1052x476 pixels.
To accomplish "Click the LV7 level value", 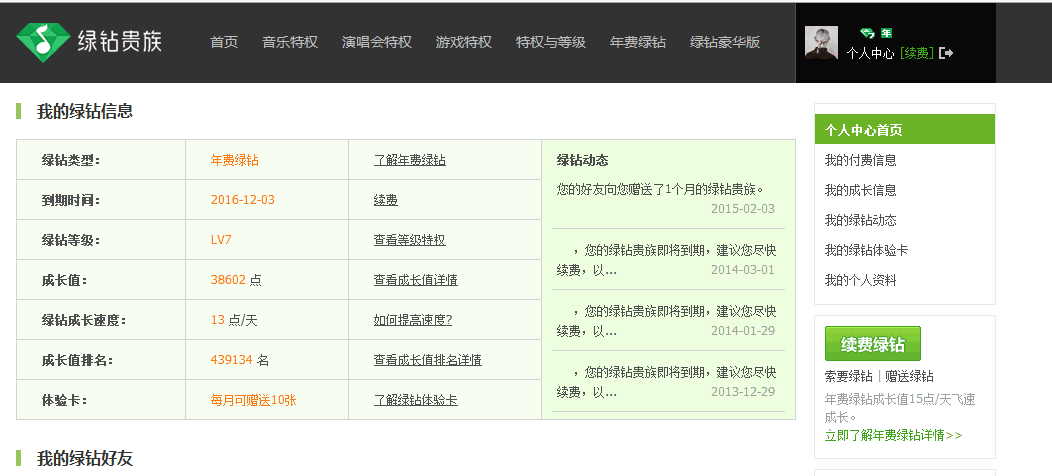I will (x=221, y=240).
